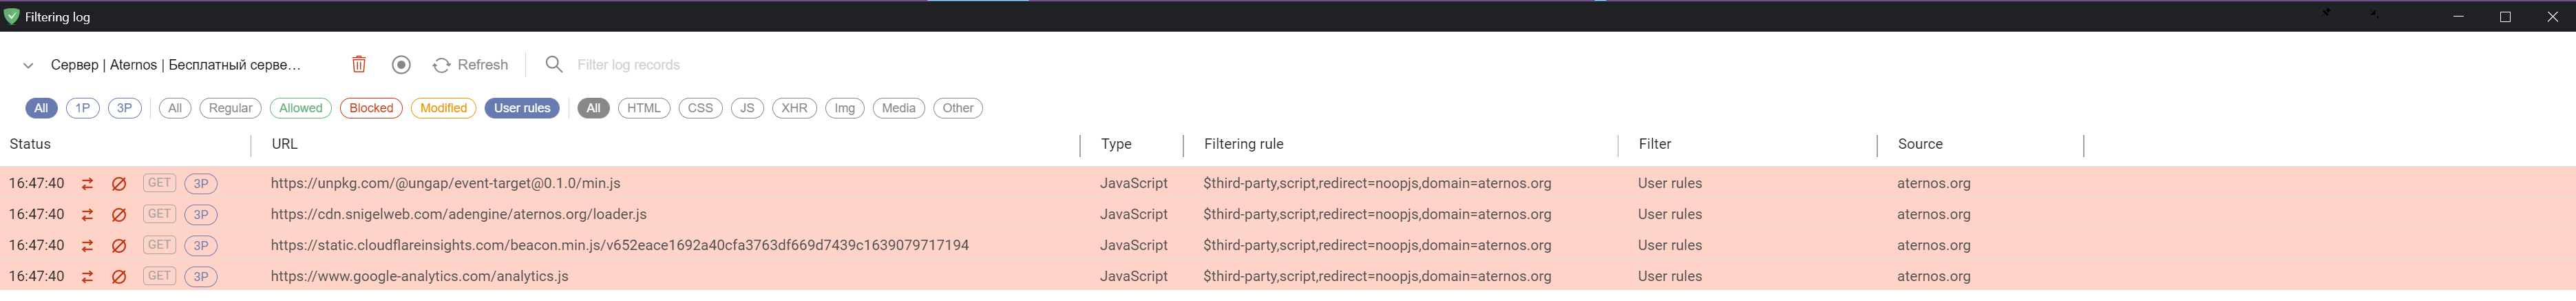This screenshot has width=2576, height=301.
Task: Toggle the Modified filter chip
Action: [x=444, y=108]
